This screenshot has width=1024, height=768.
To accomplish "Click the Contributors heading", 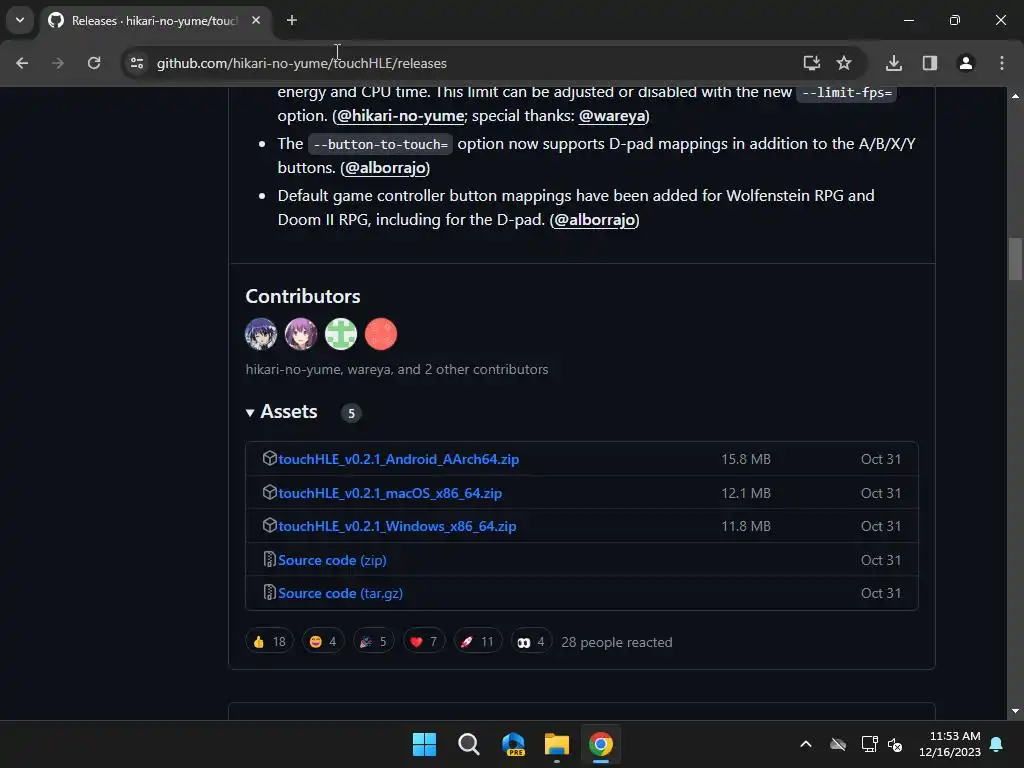I will tap(303, 296).
